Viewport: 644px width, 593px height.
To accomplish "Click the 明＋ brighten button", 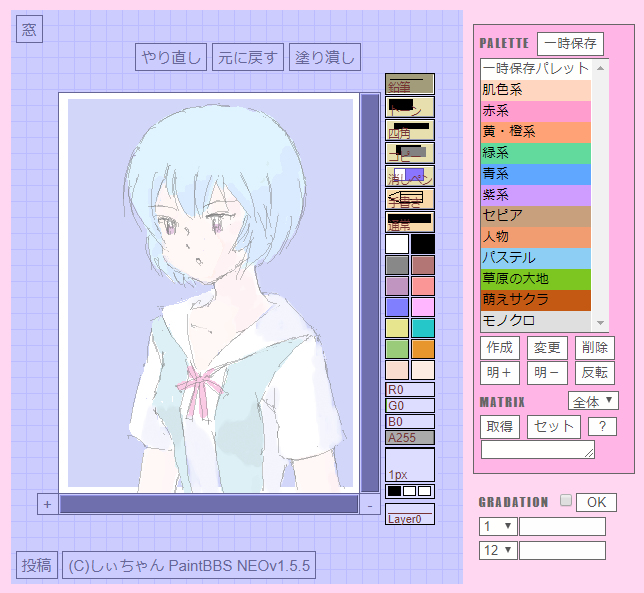I will click(500, 373).
